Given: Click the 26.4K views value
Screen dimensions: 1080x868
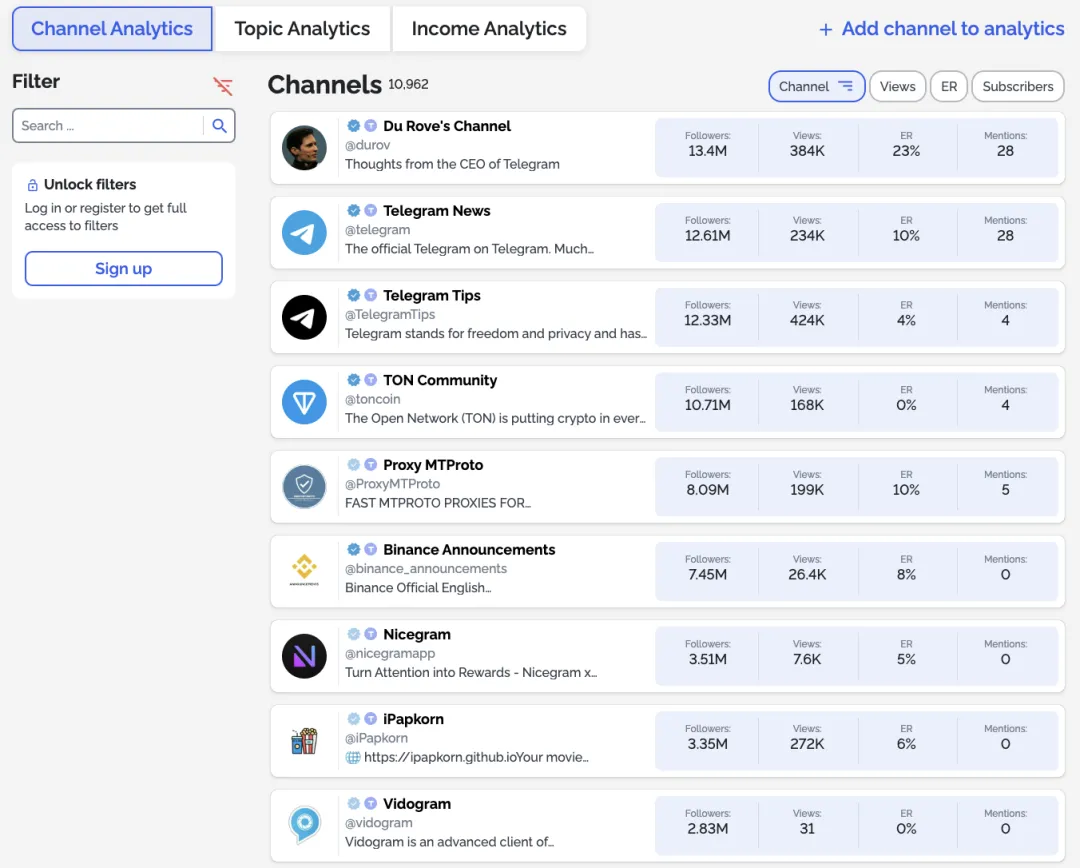Looking at the screenshot, I should pyautogui.click(x=807, y=575).
